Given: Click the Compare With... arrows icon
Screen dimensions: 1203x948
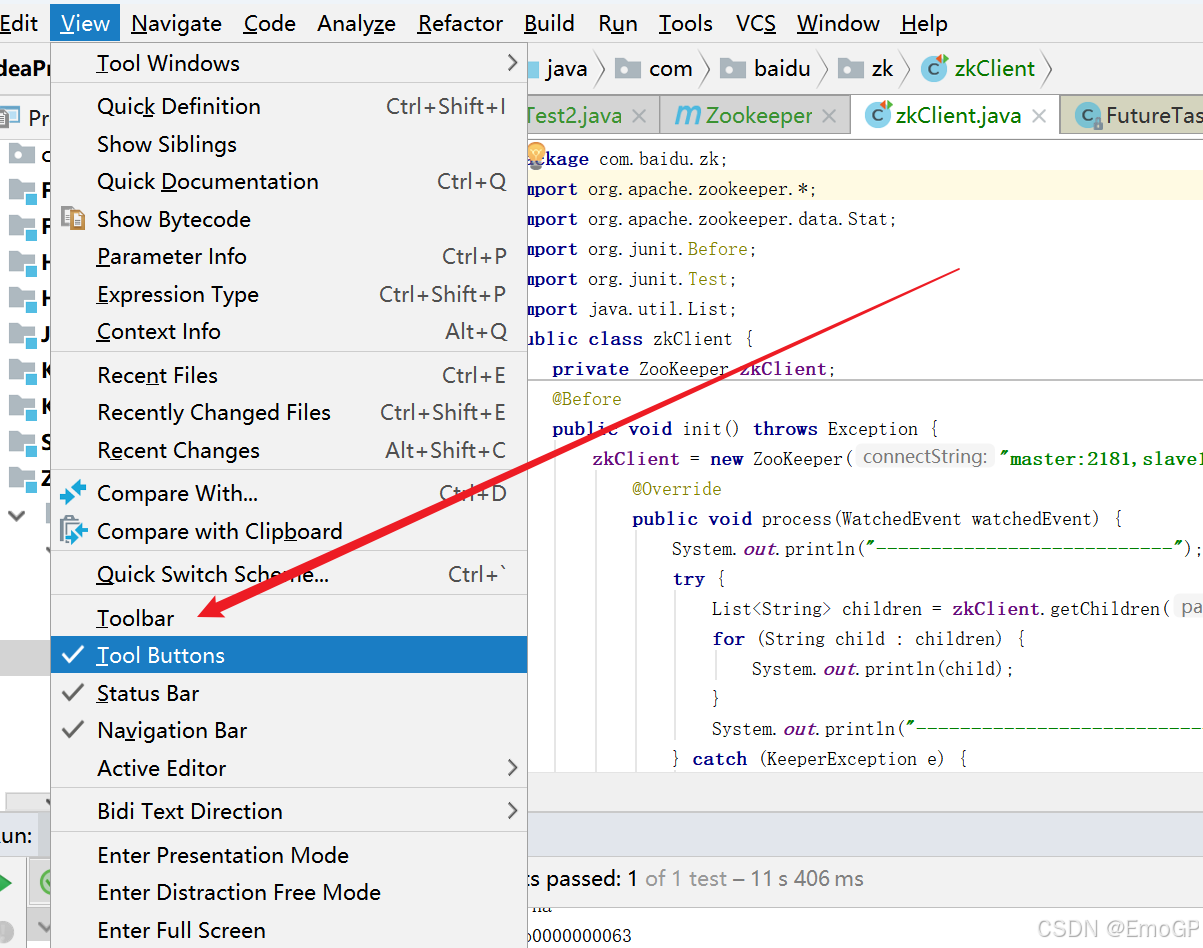Looking at the screenshot, I should tap(73, 493).
